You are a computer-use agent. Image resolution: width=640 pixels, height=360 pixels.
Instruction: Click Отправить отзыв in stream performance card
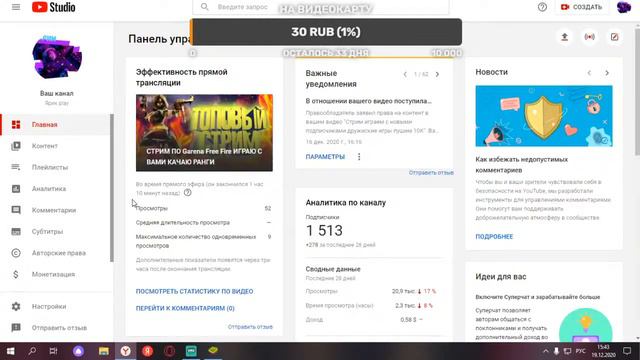250,327
